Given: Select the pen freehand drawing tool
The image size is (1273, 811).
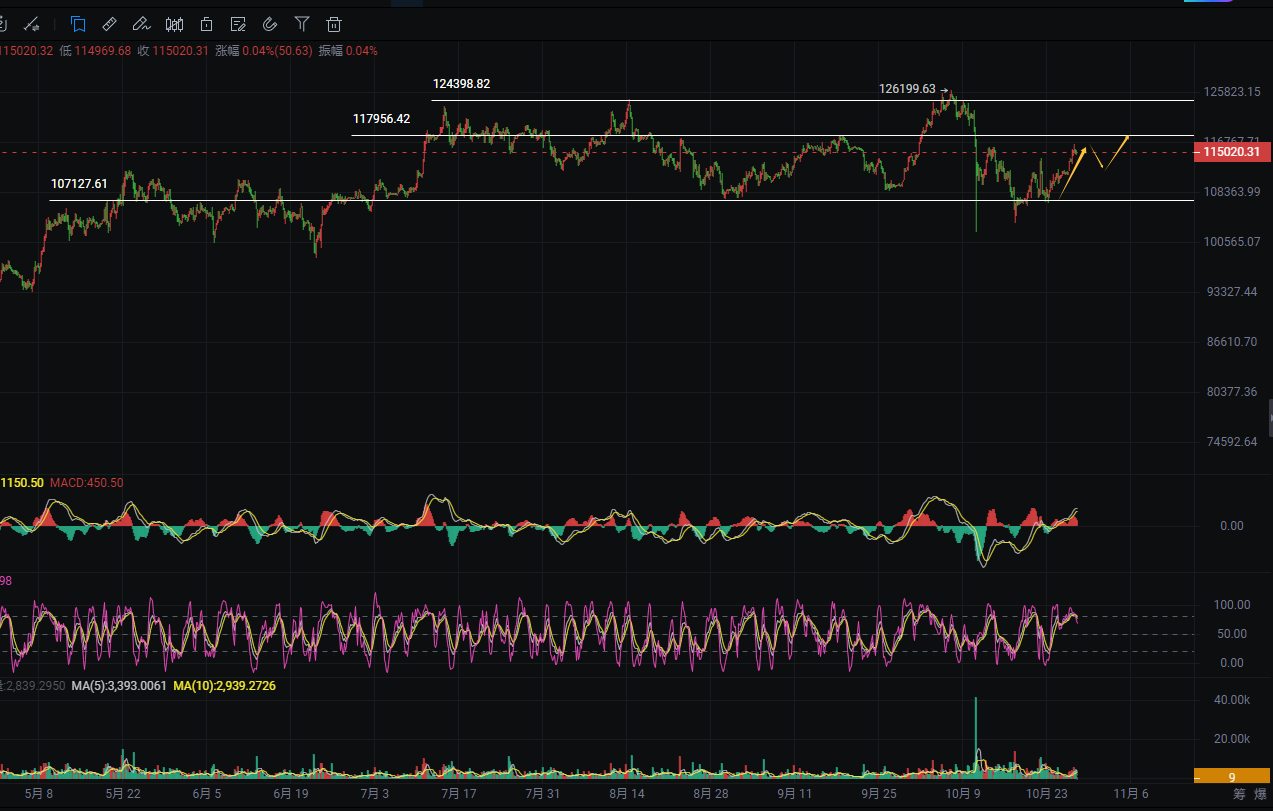Looking at the screenshot, I should [142, 23].
